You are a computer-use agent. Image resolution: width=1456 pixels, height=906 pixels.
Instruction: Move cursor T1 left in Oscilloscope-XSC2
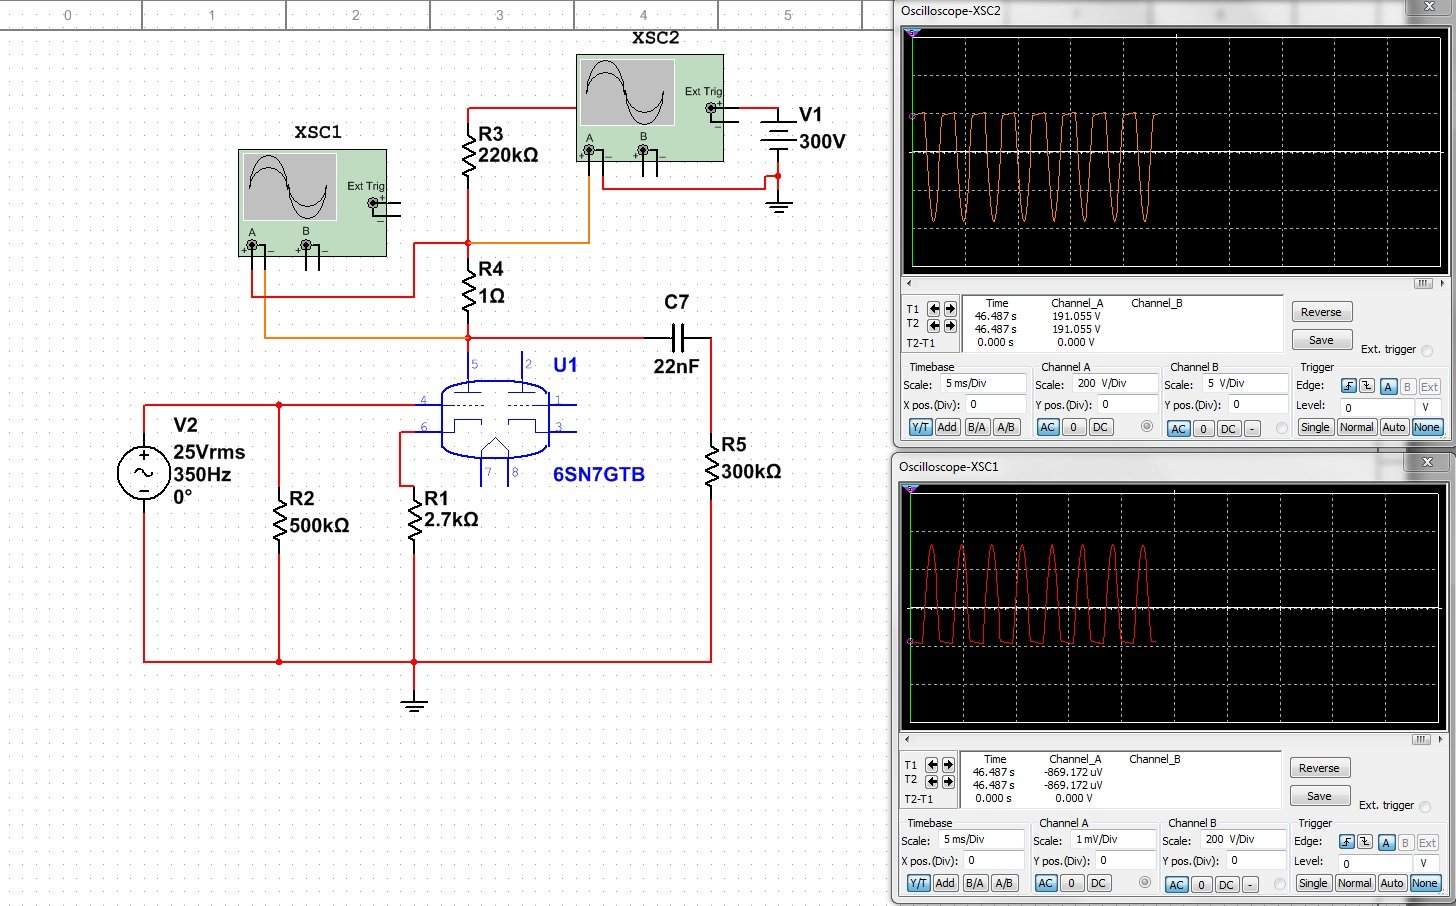pos(934,309)
